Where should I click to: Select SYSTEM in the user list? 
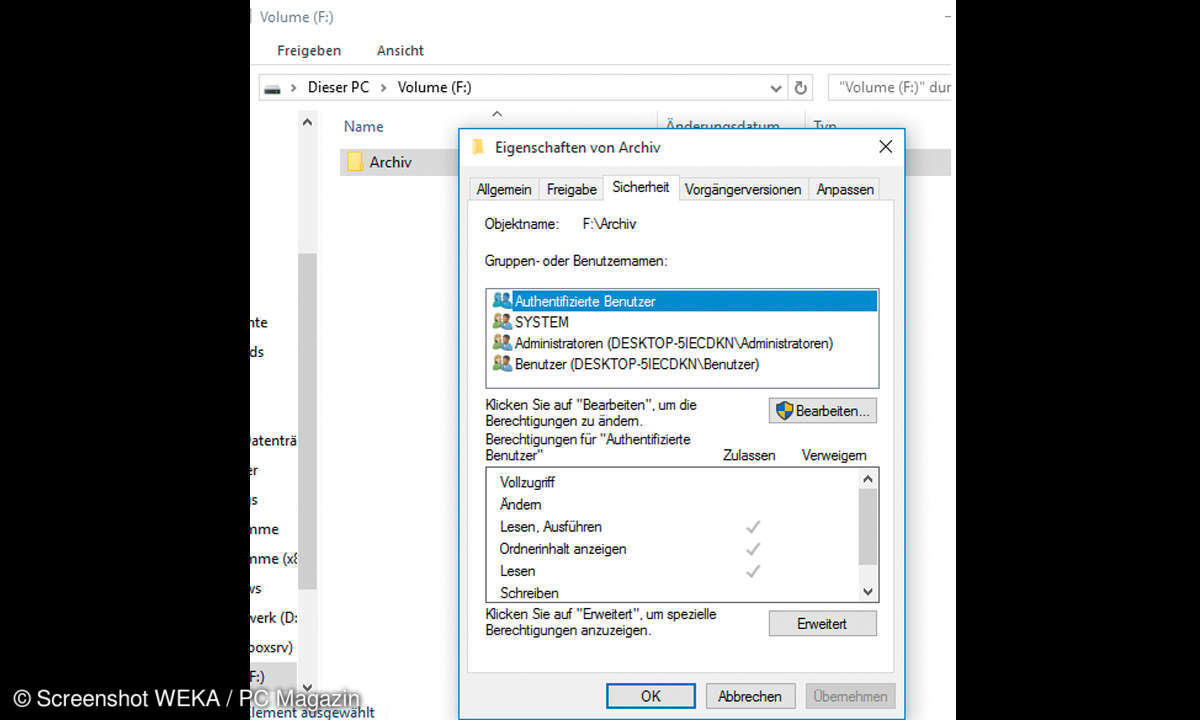682,322
